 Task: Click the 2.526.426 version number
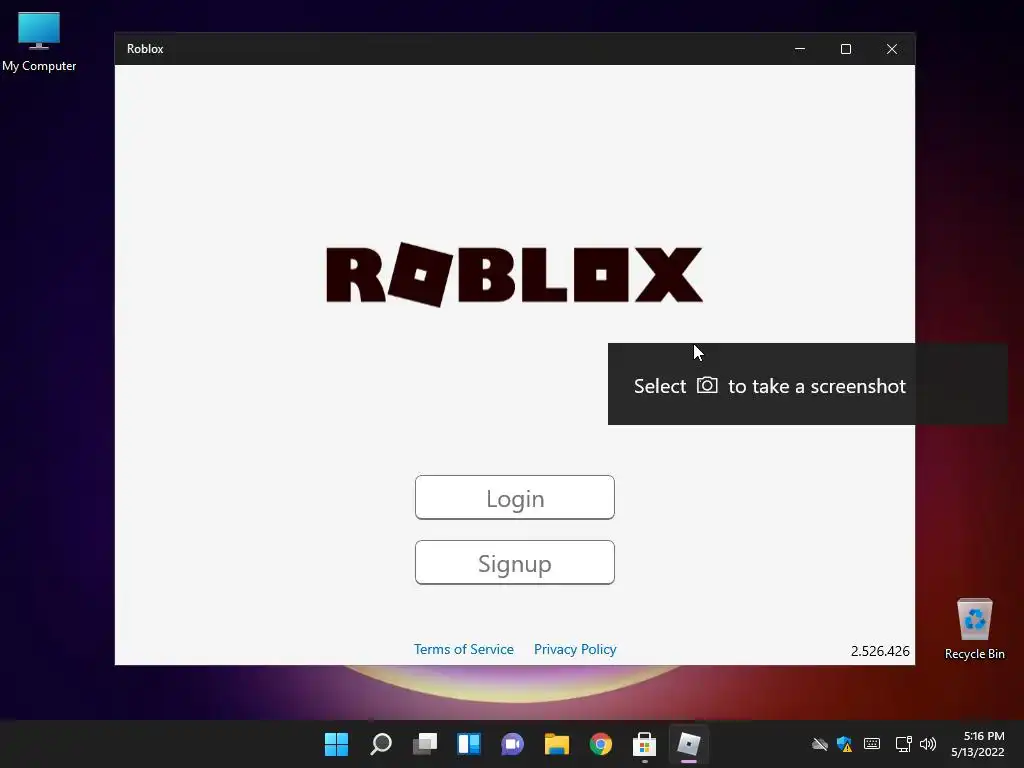(x=880, y=651)
